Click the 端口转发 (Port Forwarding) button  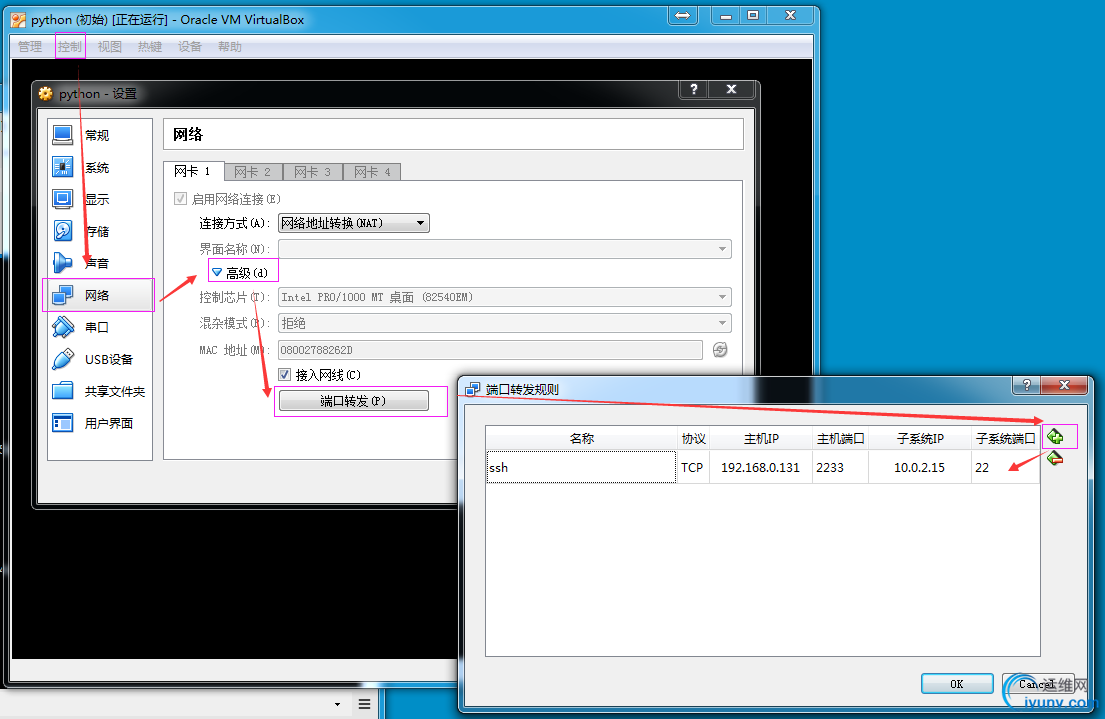(x=354, y=400)
